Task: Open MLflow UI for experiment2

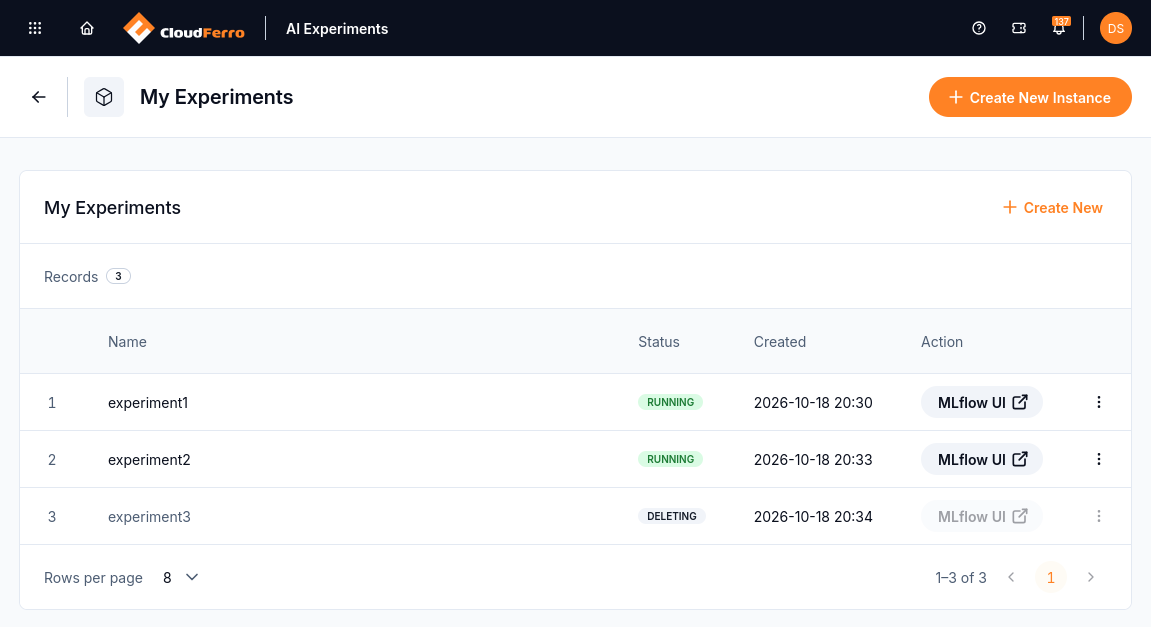Action: pos(981,460)
